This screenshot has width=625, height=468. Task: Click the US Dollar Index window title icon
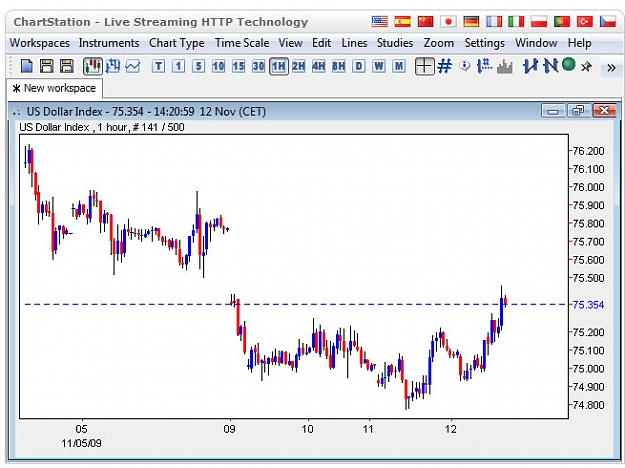click(16, 112)
